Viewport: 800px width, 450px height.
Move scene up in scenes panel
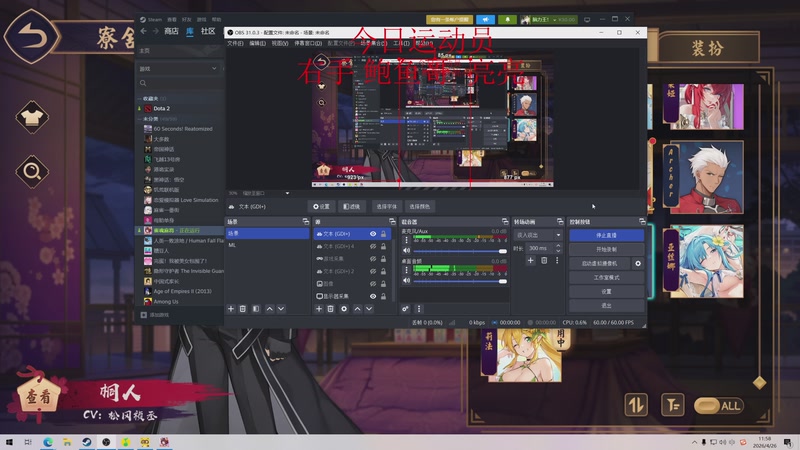tap(269, 309)
